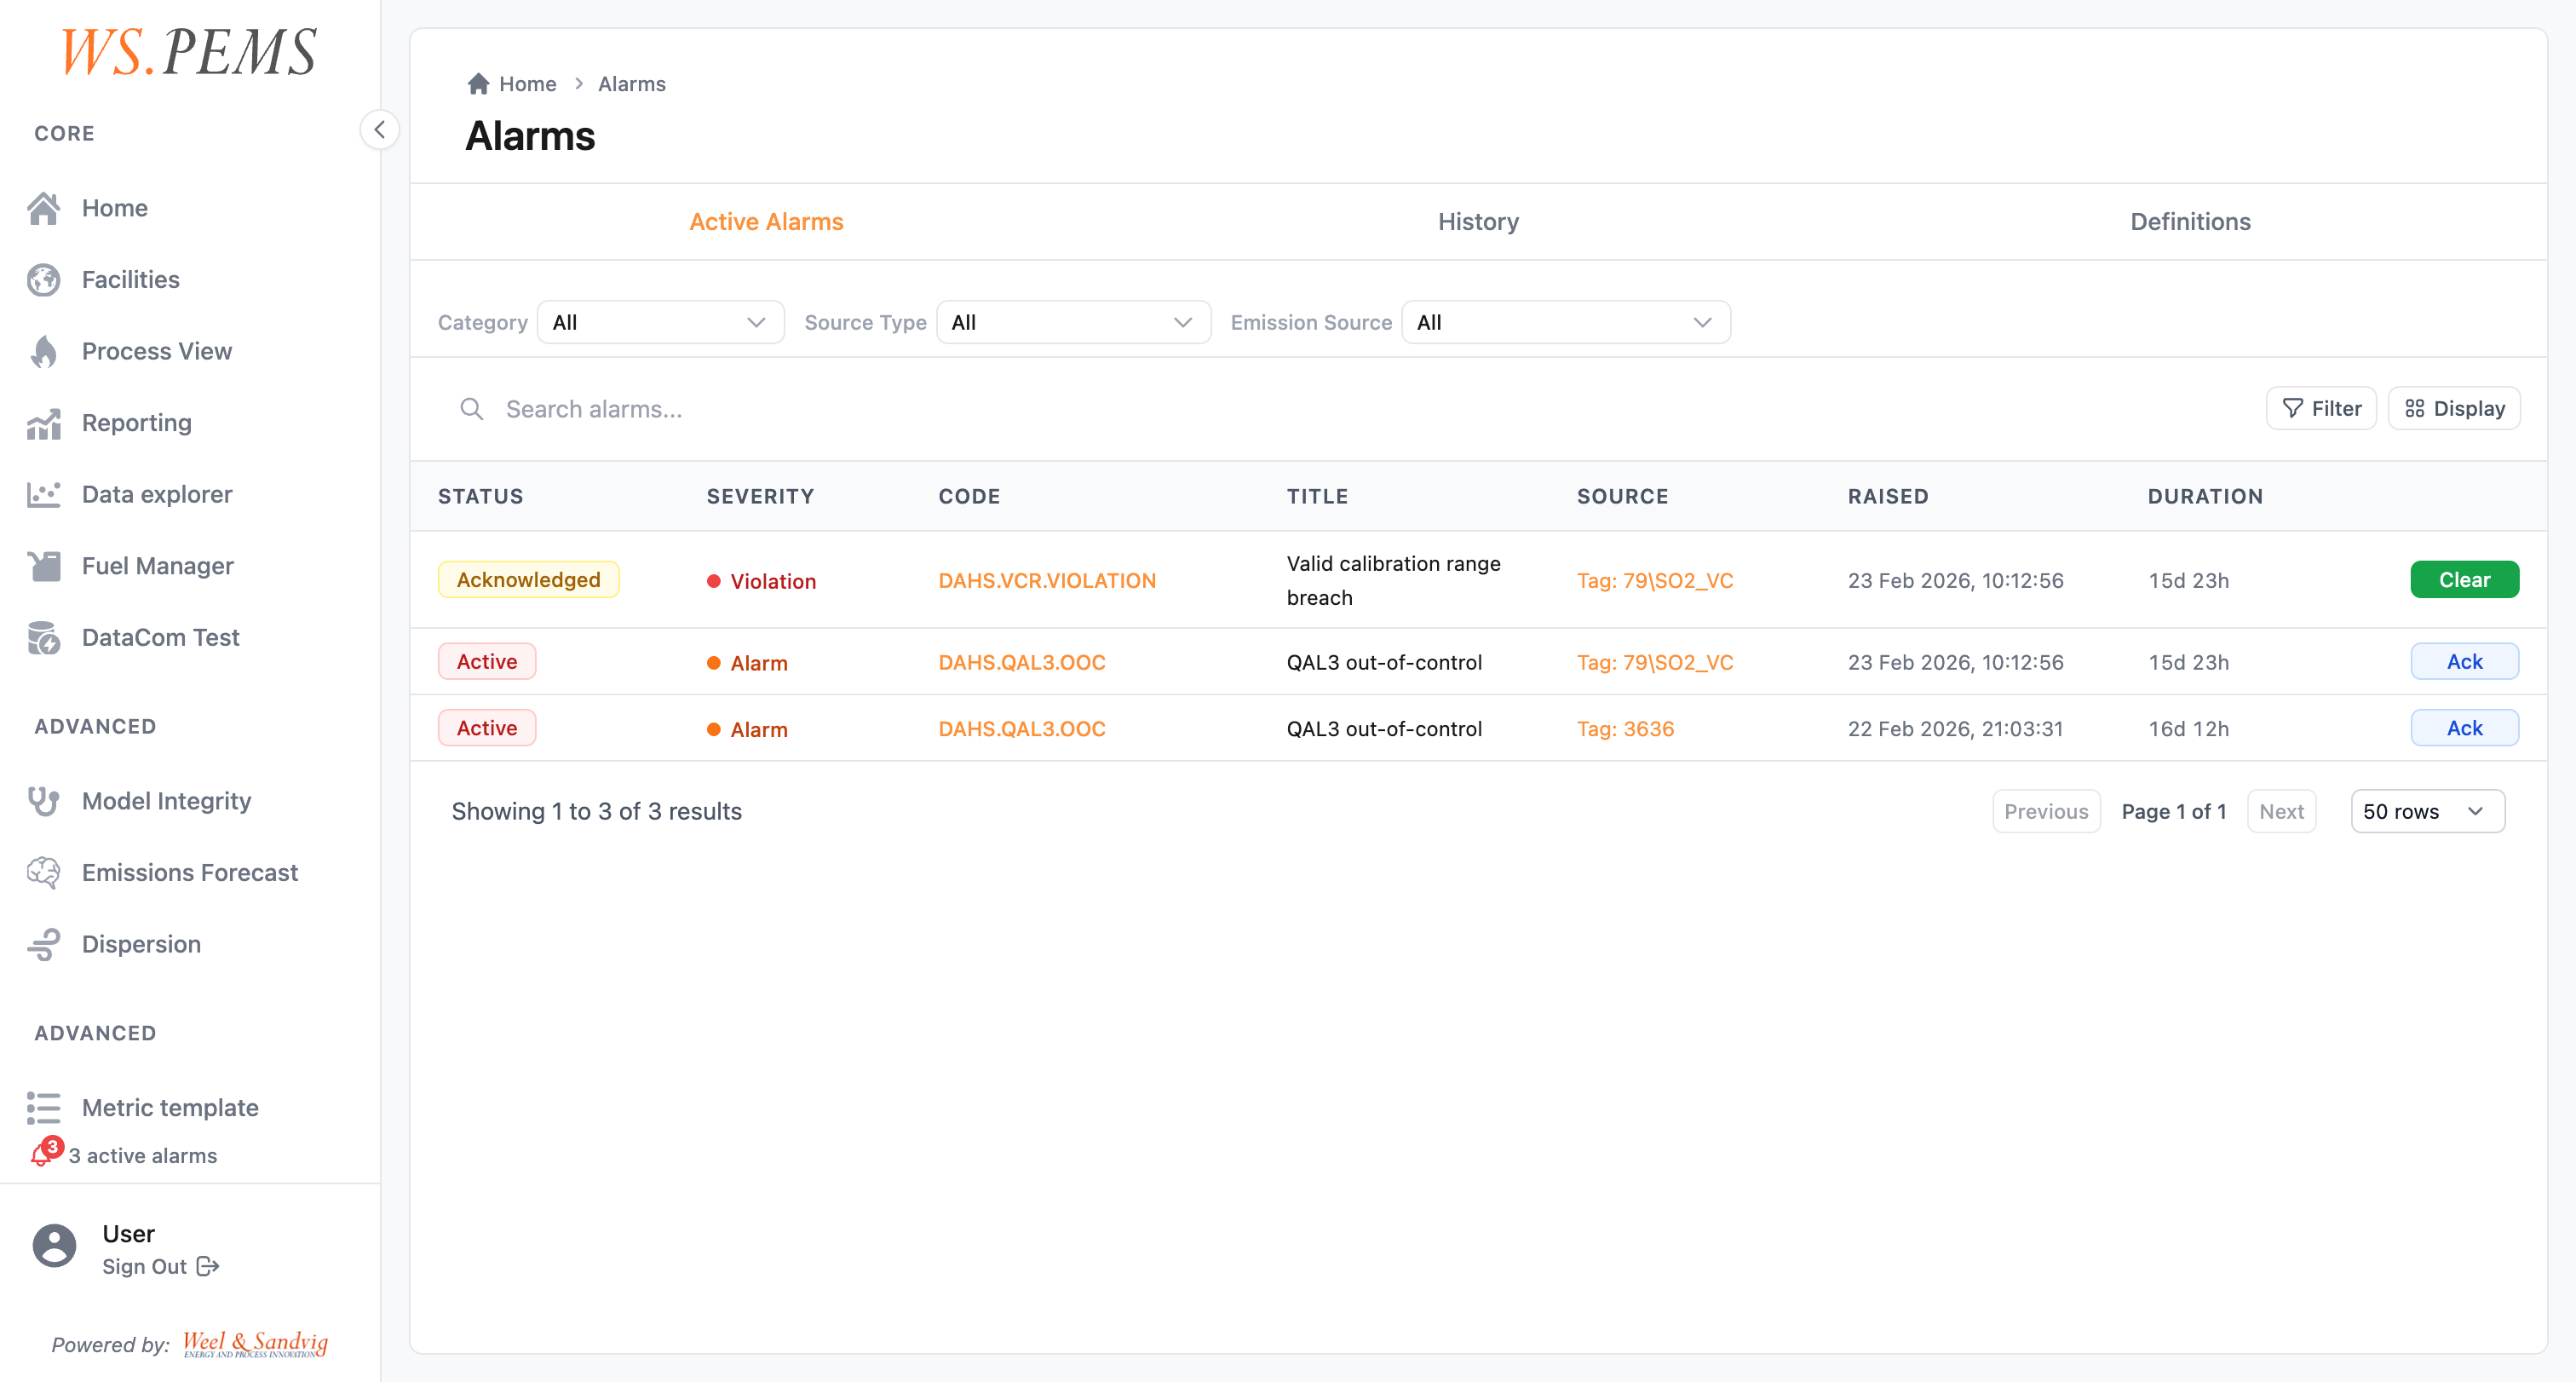
Task: Switch to the Active Alarms tab
Action: (x=766, y=222)
